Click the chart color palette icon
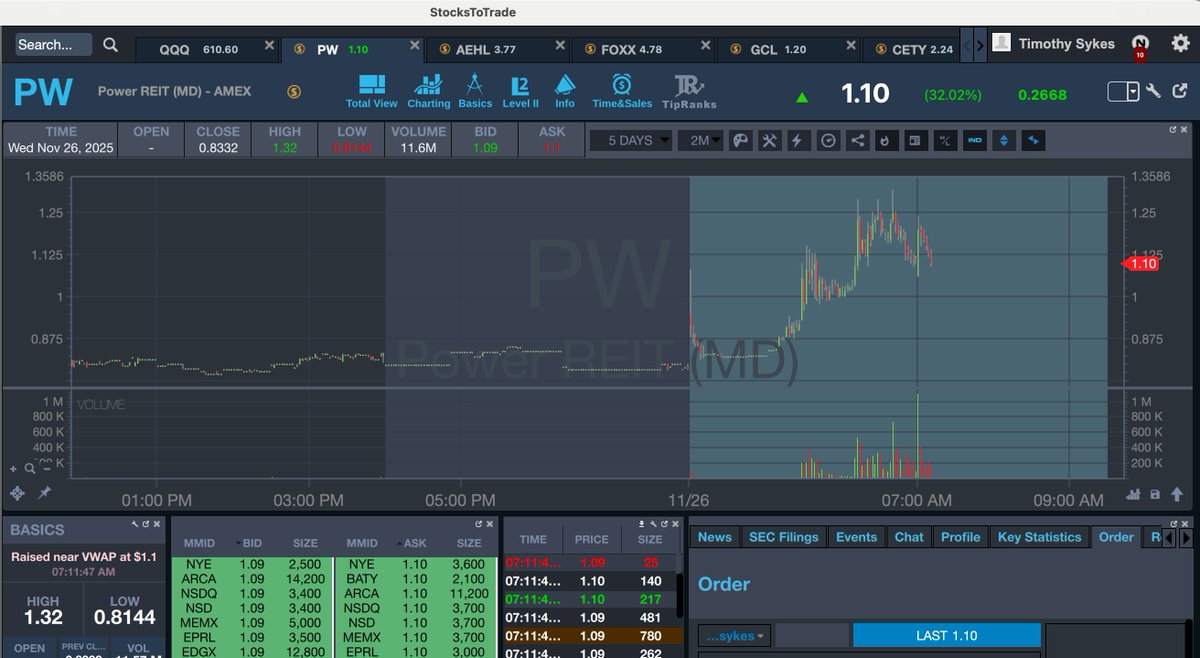This screenshot has width=1200, height=658. click(741, 141)
